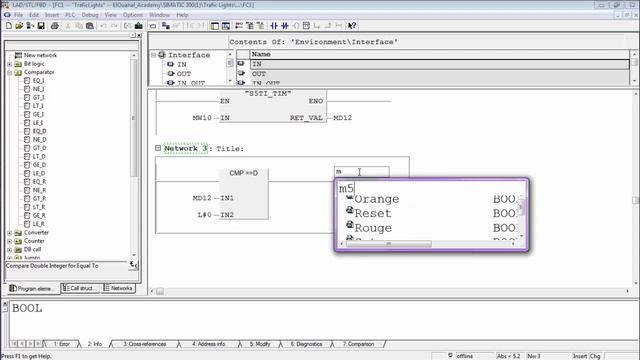Image resolution: width=640 pixels, height=360 pixels.
Task: Click the New network tree item
Action: (x=40, y=55)
